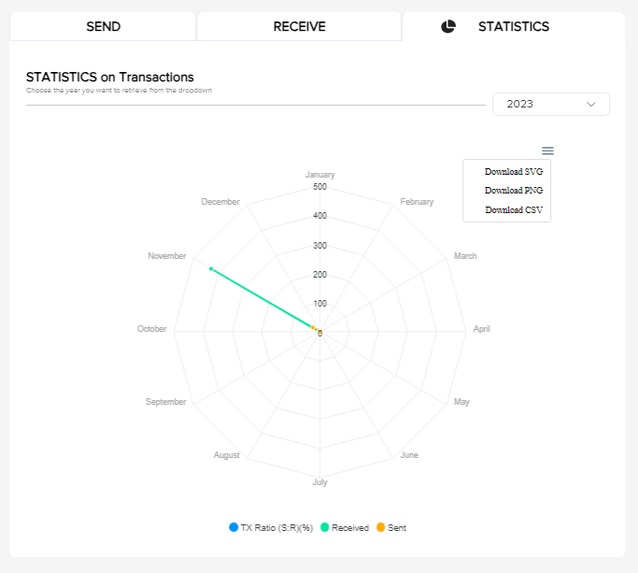Click the green Received legend marker
Viewport: 638px width, 573px height.
325,527
